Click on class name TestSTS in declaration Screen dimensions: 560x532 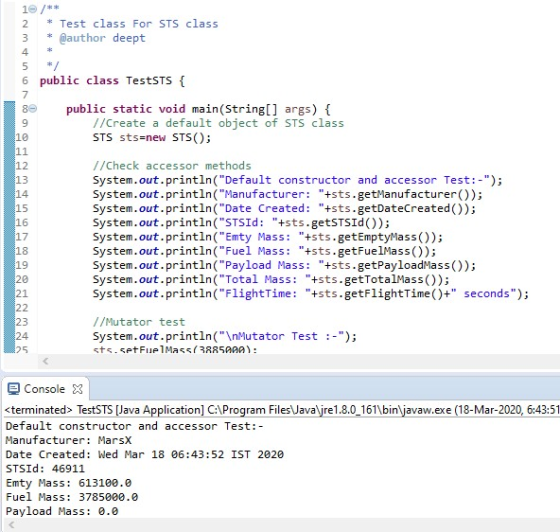149,81
